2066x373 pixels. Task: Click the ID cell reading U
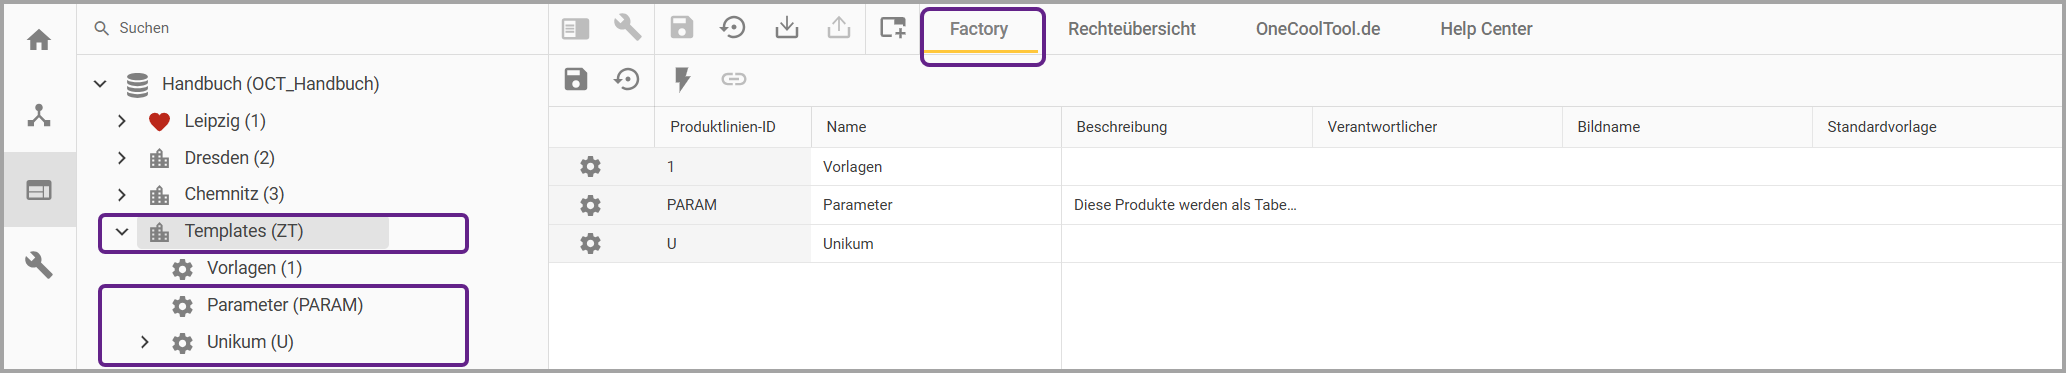click(733, 244)
